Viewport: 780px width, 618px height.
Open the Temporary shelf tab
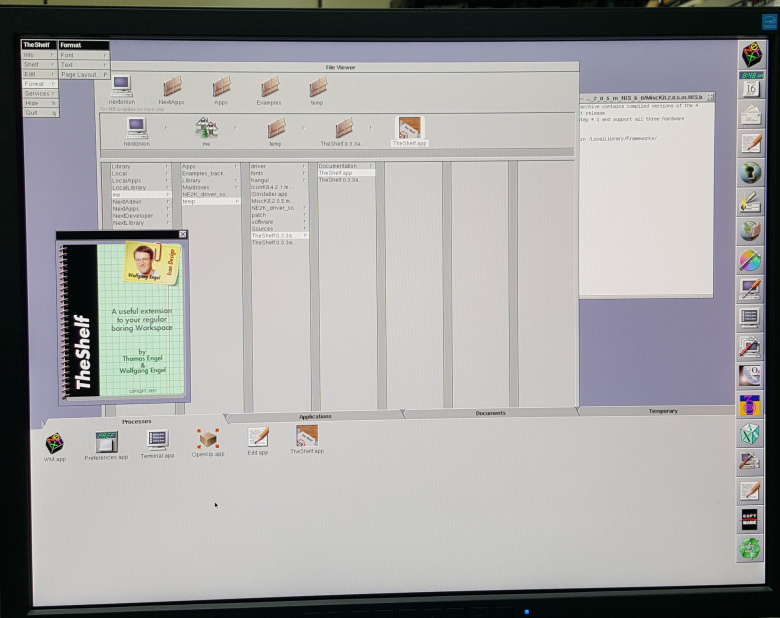click(x=662, y=411)
